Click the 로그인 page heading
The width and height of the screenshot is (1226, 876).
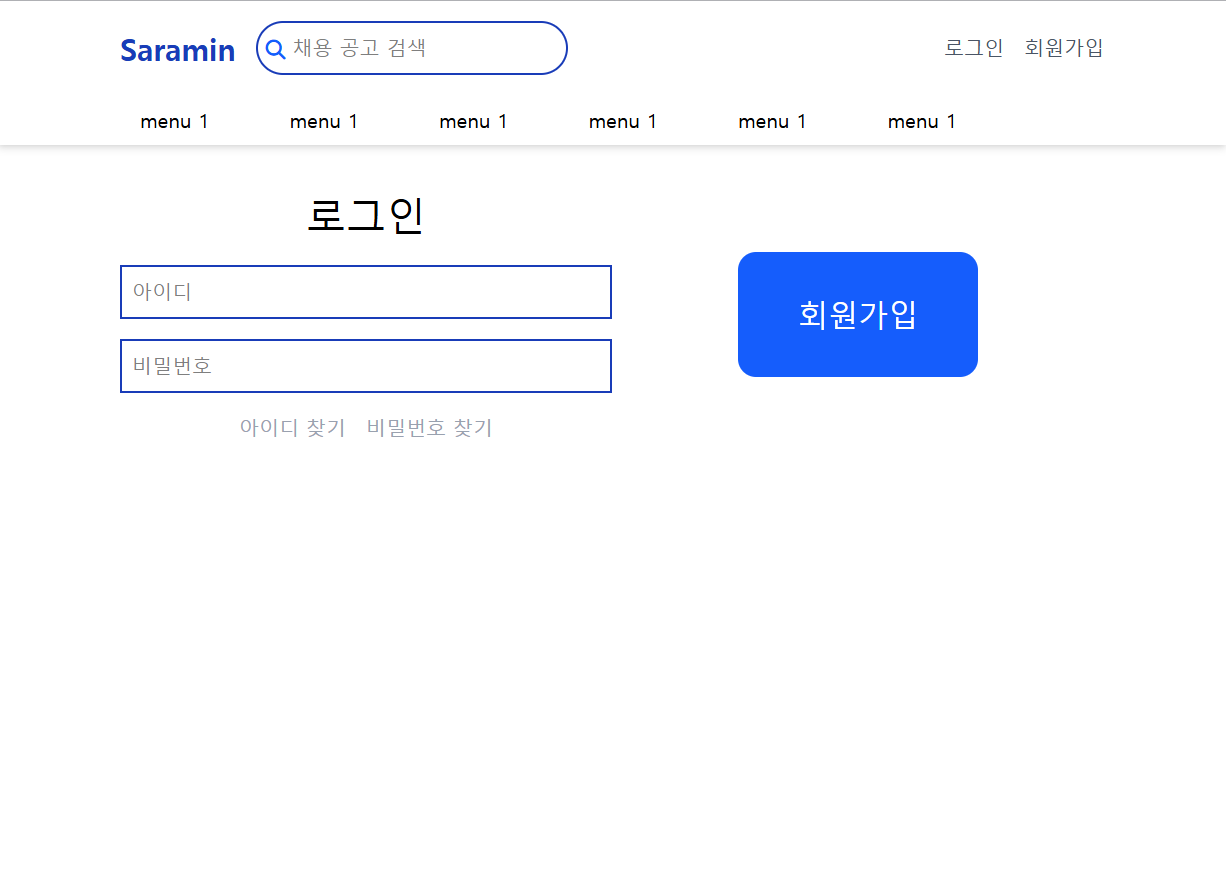coord(366,216)
